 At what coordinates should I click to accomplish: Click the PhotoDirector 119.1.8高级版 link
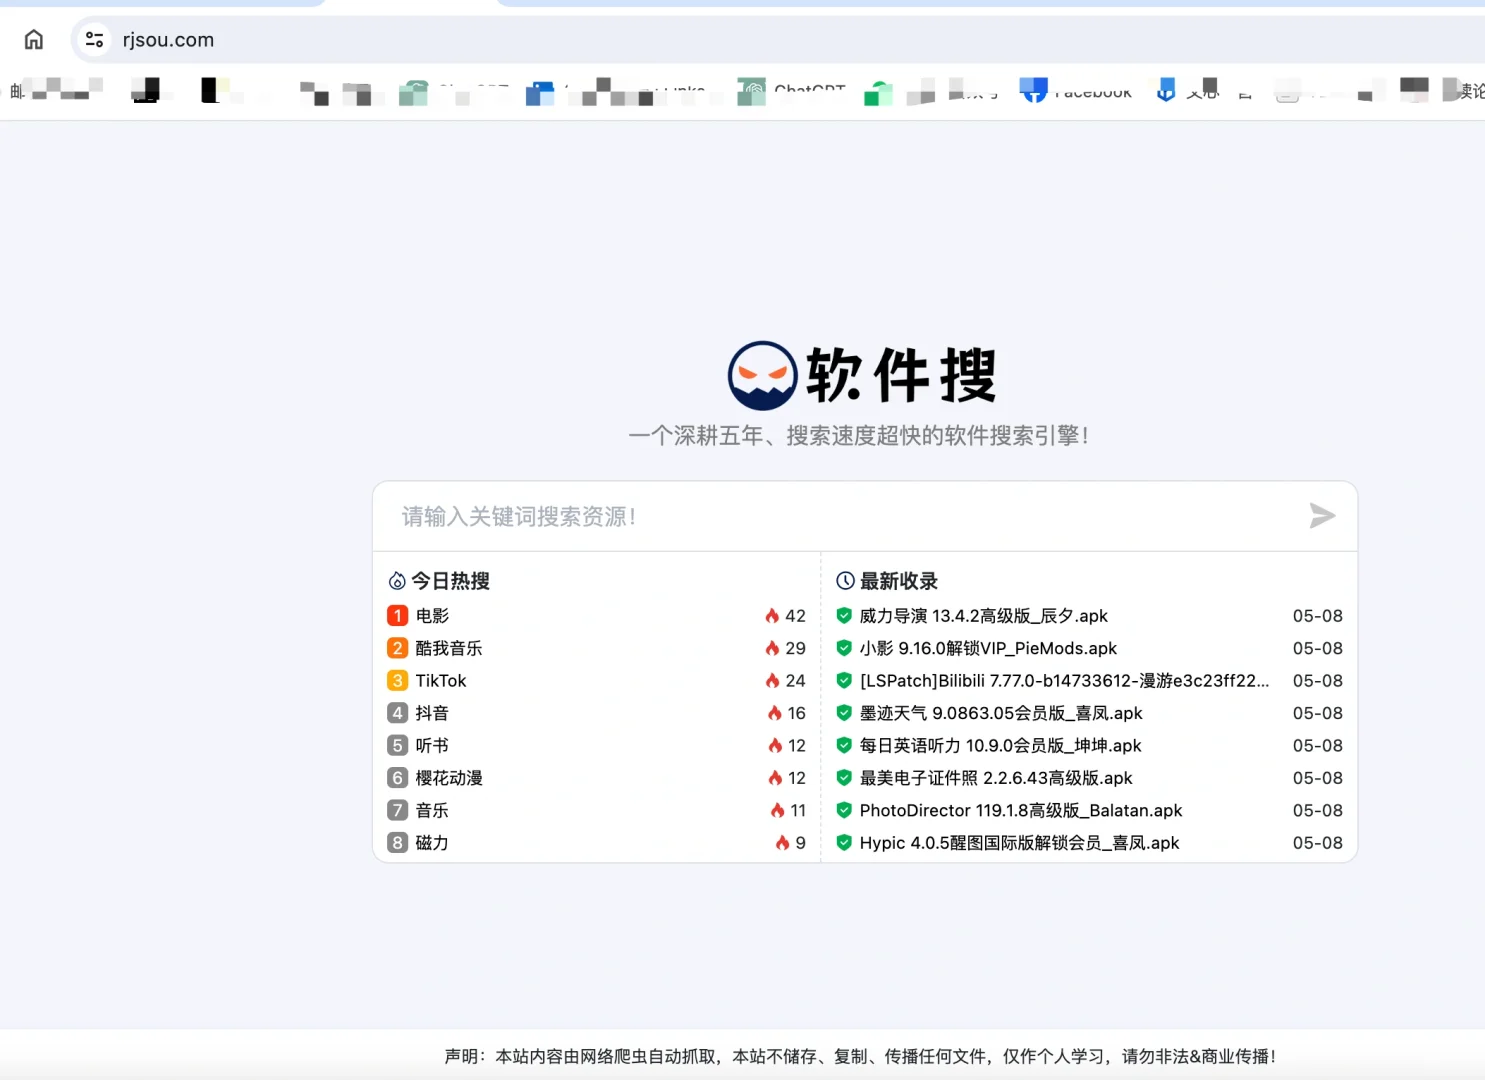[x=1020, y=810]
